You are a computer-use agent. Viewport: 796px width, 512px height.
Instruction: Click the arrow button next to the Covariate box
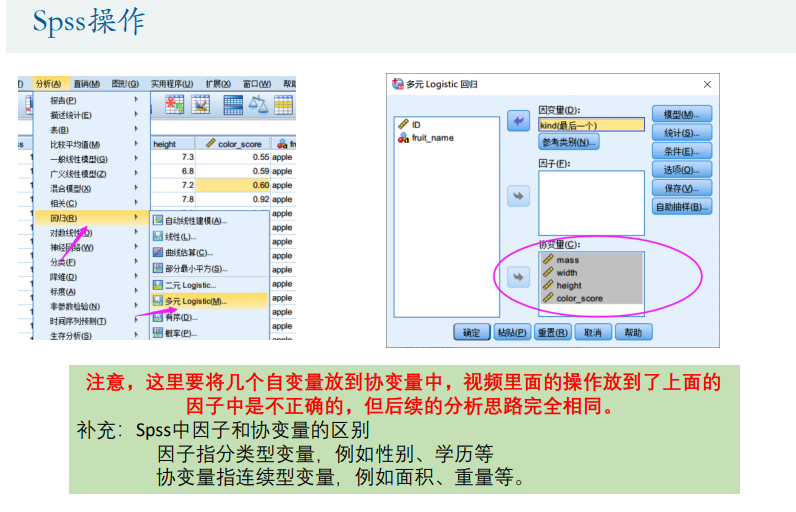(x=518, y=276)
